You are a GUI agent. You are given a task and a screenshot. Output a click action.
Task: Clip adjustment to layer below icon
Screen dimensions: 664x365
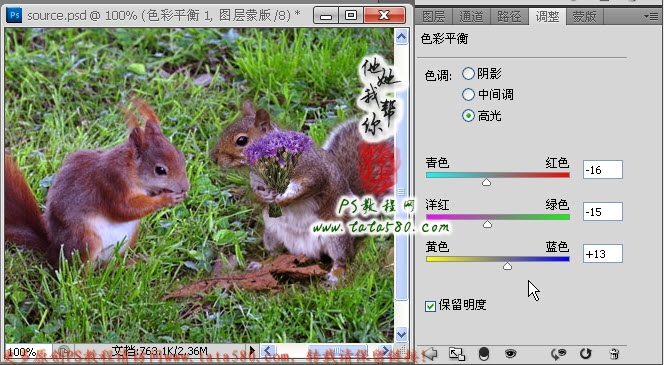click(x=484, y=354)
